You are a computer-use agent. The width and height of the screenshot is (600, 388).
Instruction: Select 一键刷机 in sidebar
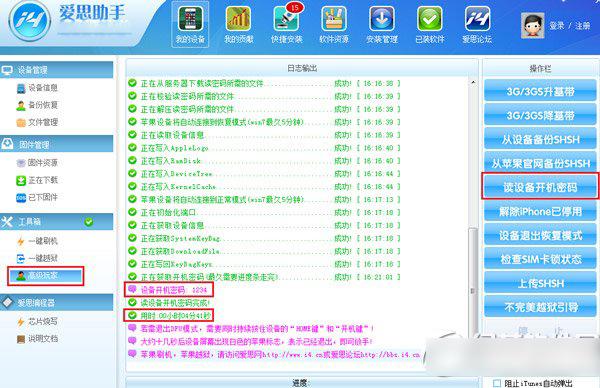[x=38, y=241]
